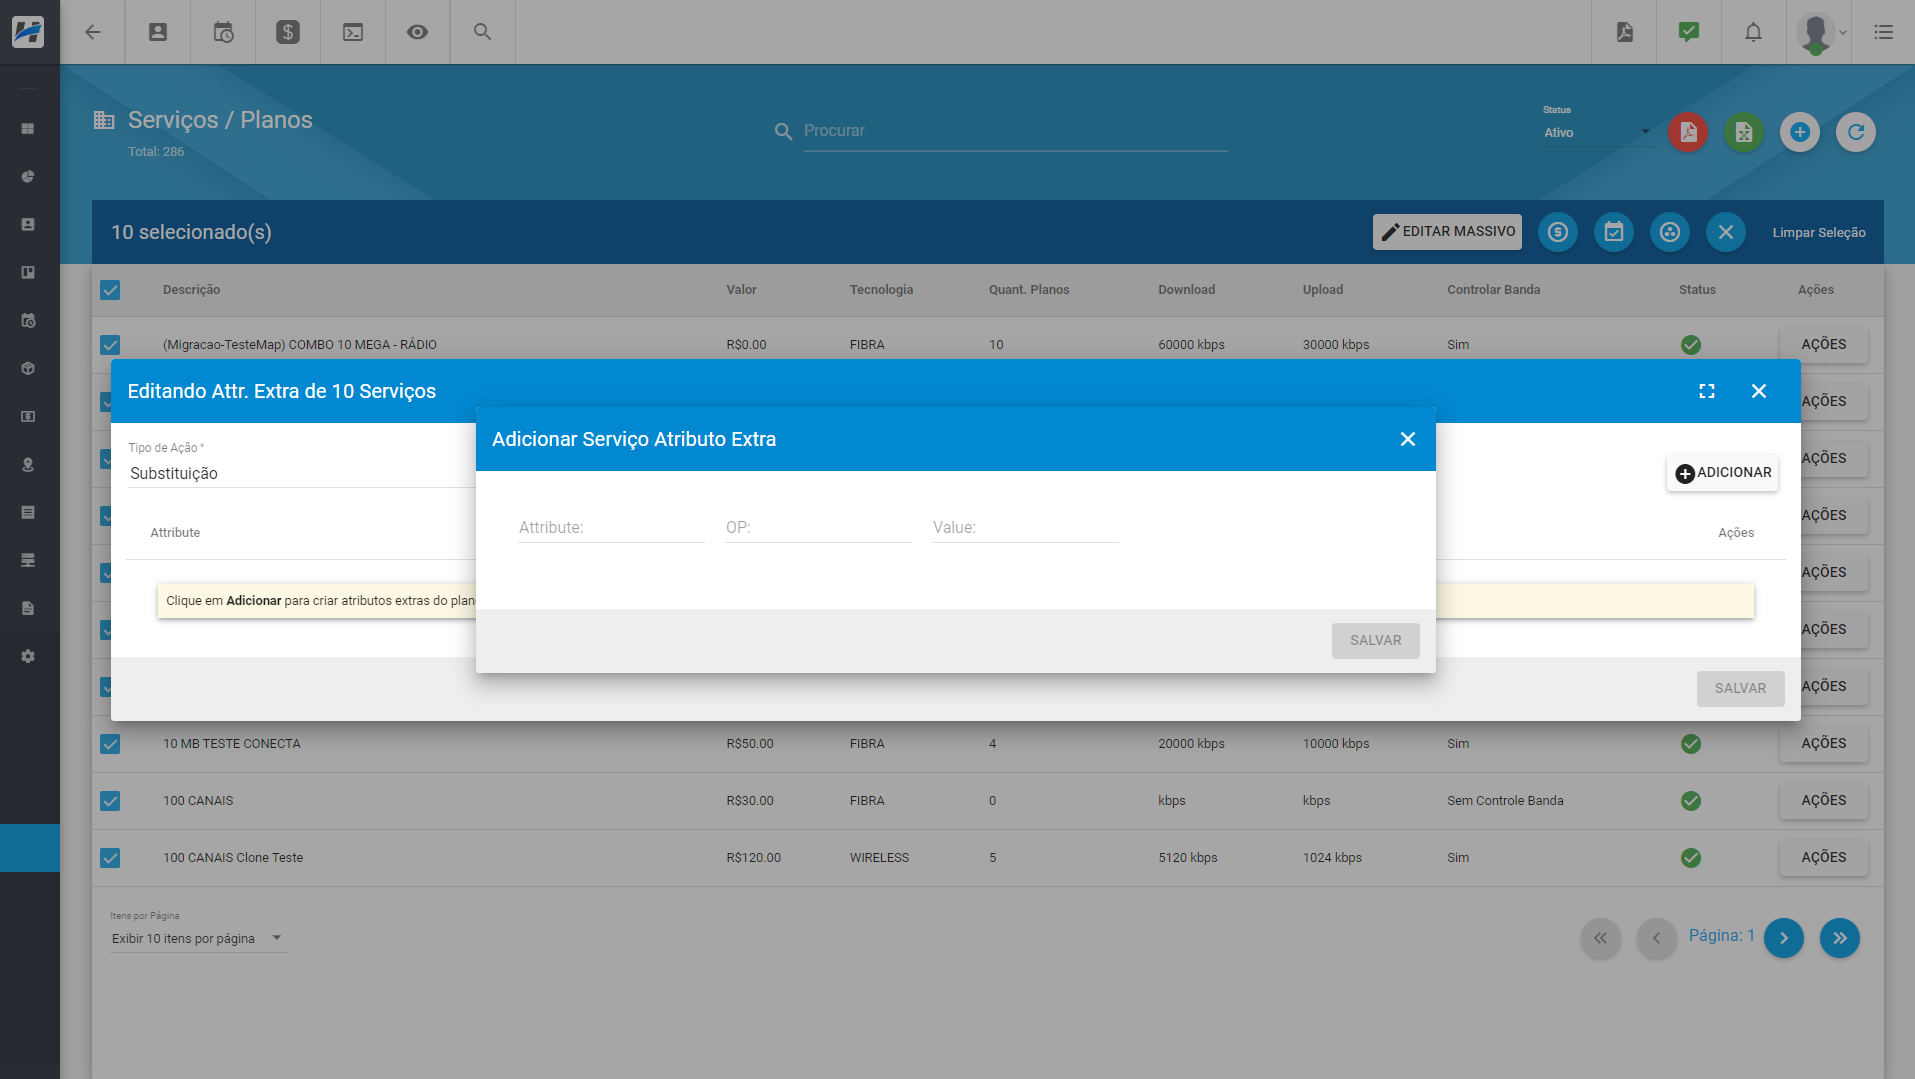1915x1079 pixels.
Task: Open the notifications bell
Action: click(1753, 32)
